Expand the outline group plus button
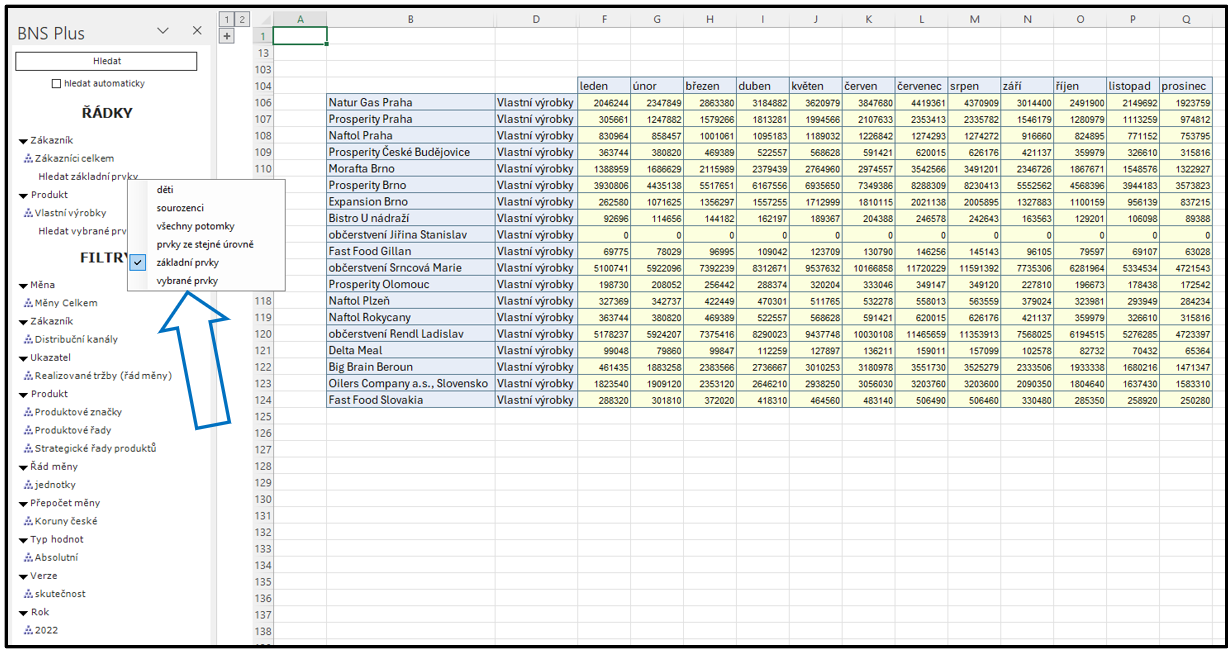This screenshot has height=651, width=1228. (x=226, y=36)
